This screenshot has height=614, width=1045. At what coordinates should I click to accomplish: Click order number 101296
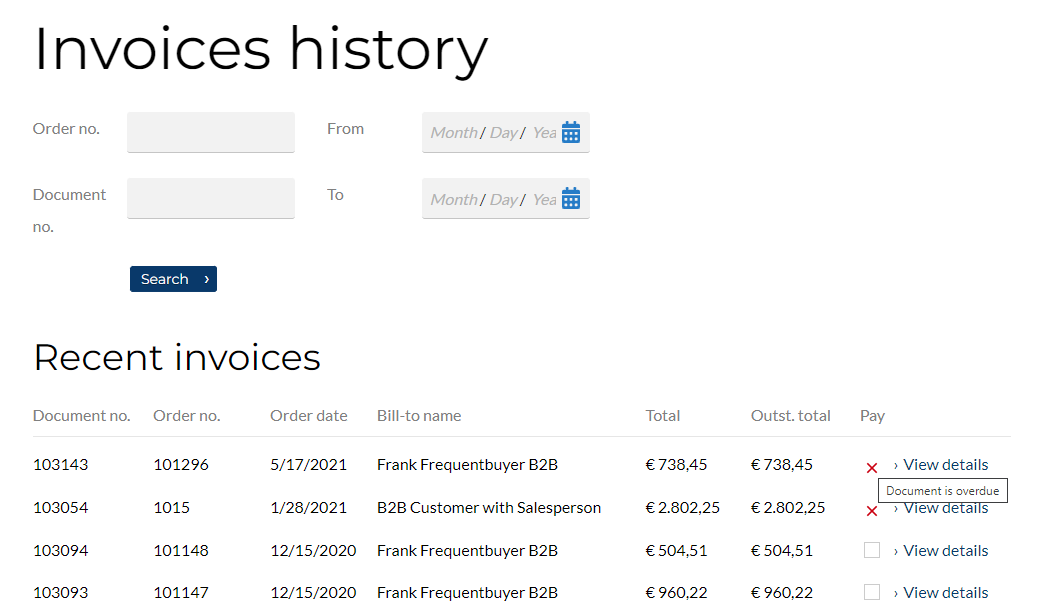[x=181, y=465]
